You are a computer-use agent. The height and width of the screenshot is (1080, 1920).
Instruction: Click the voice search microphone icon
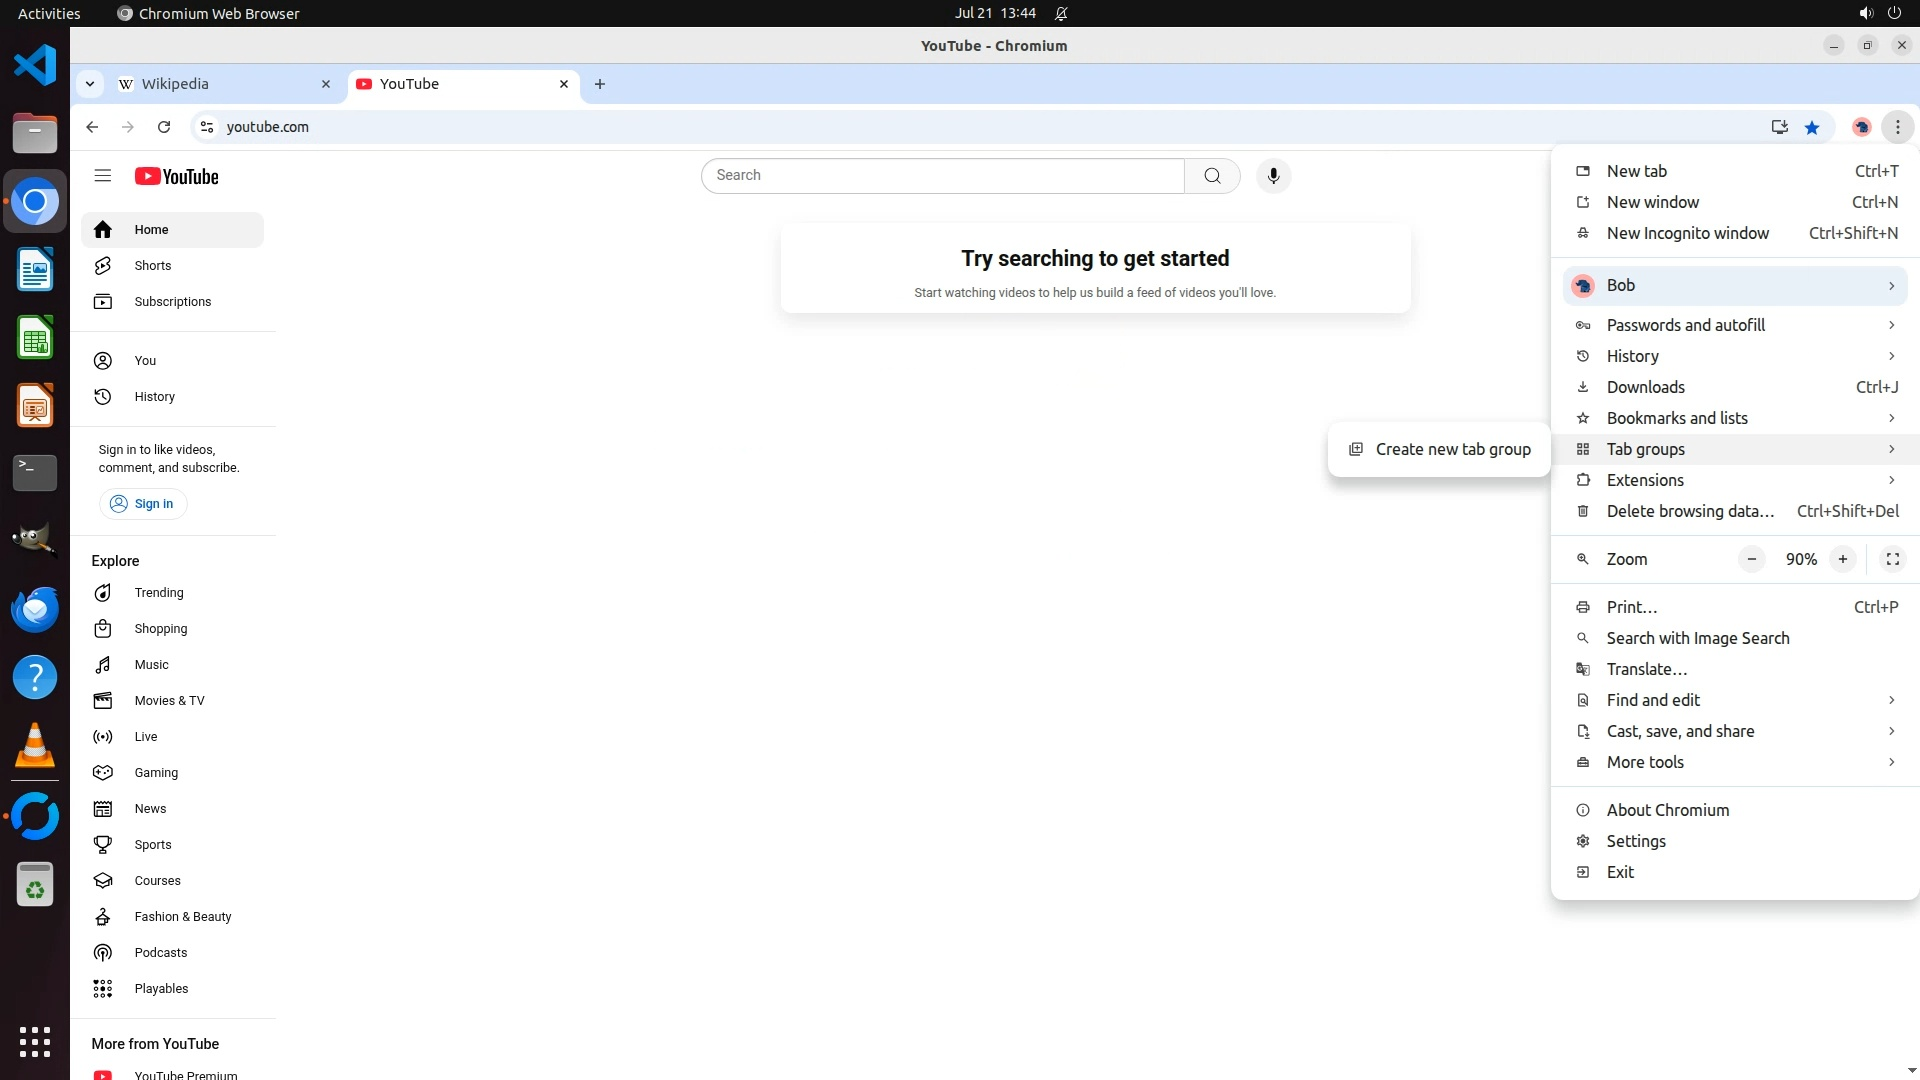point(1273,176)
